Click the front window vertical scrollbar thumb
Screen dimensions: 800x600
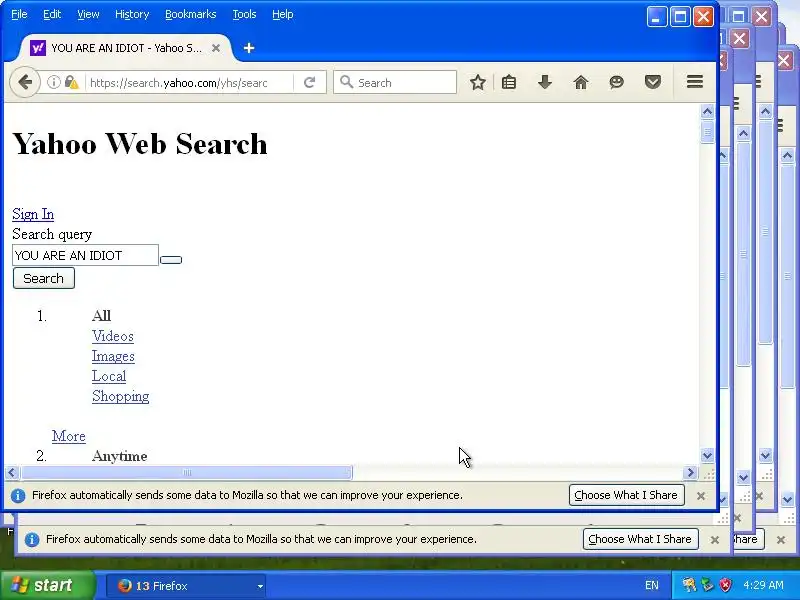[x=707, y=132]
